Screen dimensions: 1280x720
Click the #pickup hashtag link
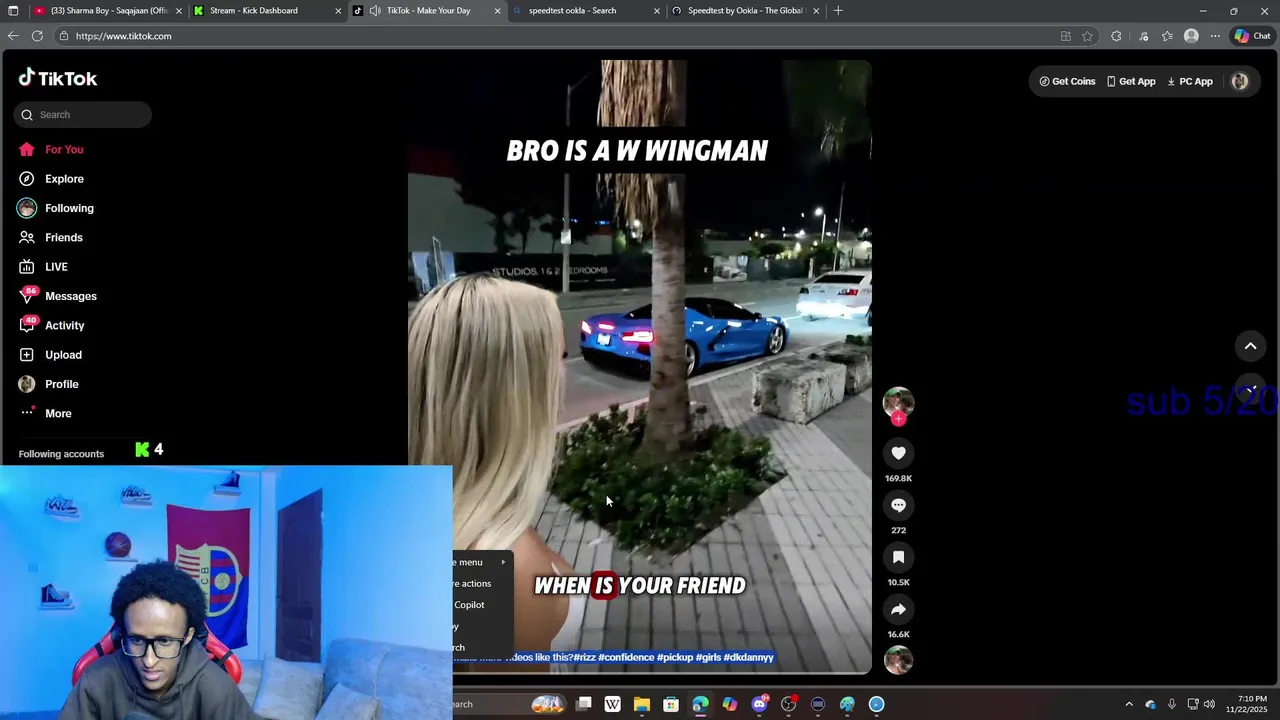point(675,657)
